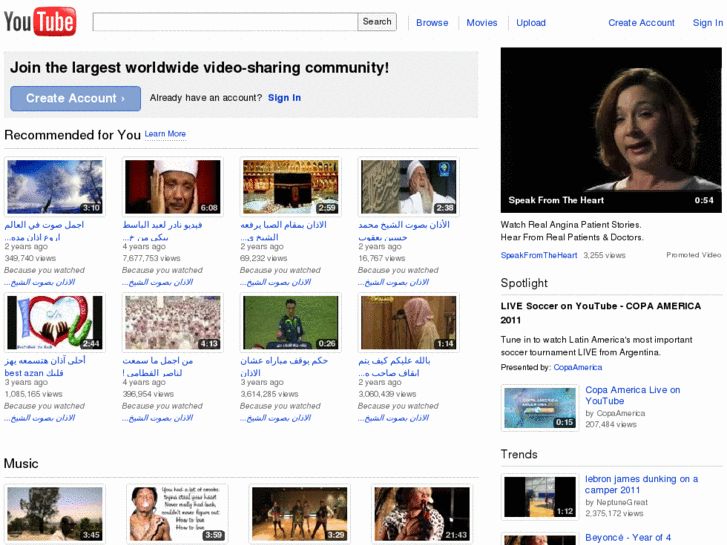The width and height of the screenshot is (727, 545).
Task: Open the 2:59 Kaaba video thumbnail
Action: (291, 187)
